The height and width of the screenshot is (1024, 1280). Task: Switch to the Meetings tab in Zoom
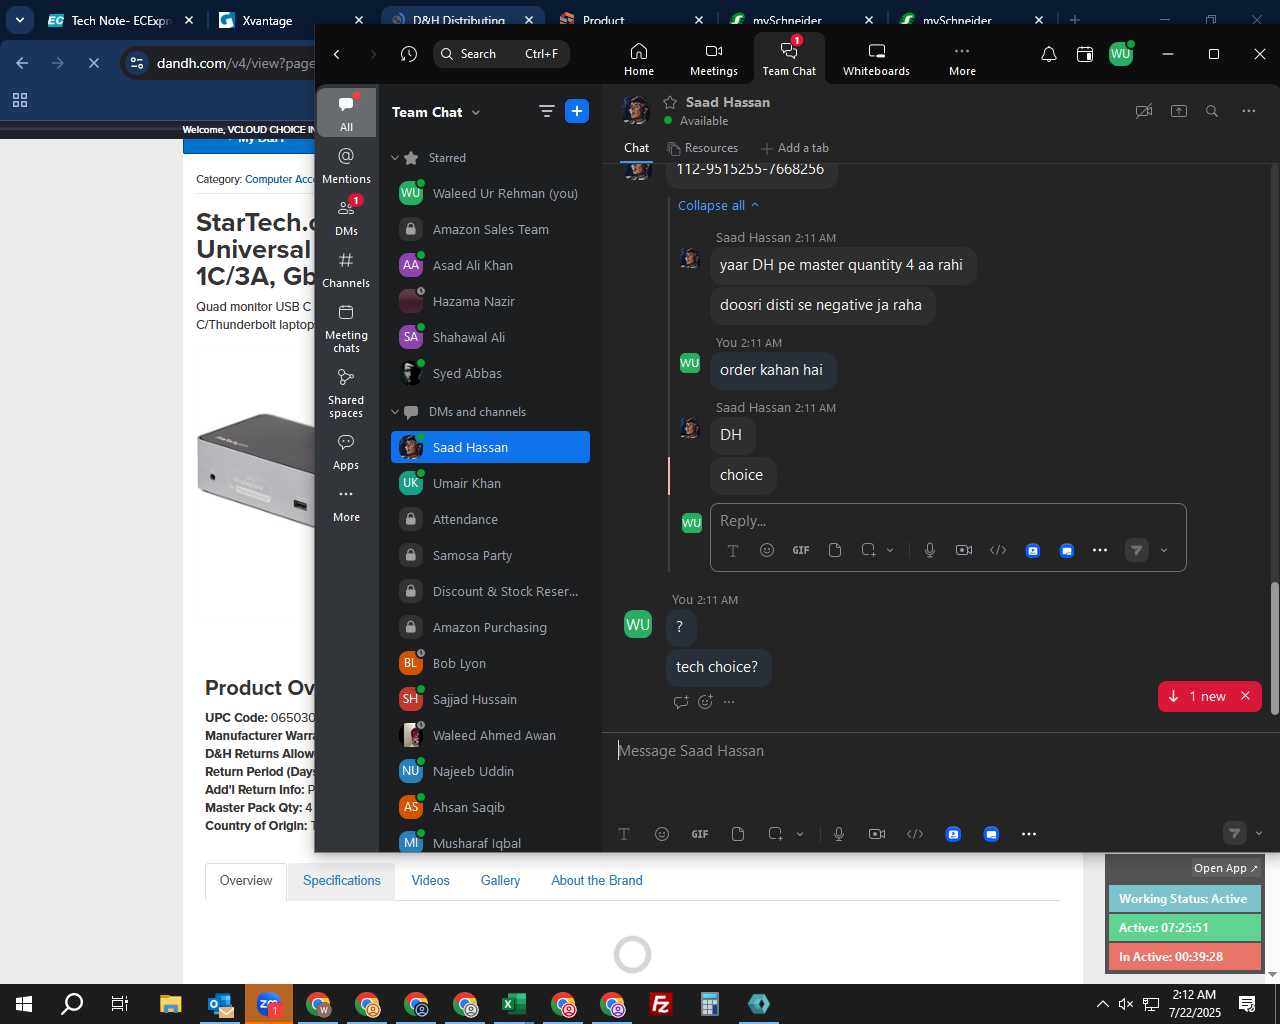[714, 59]
